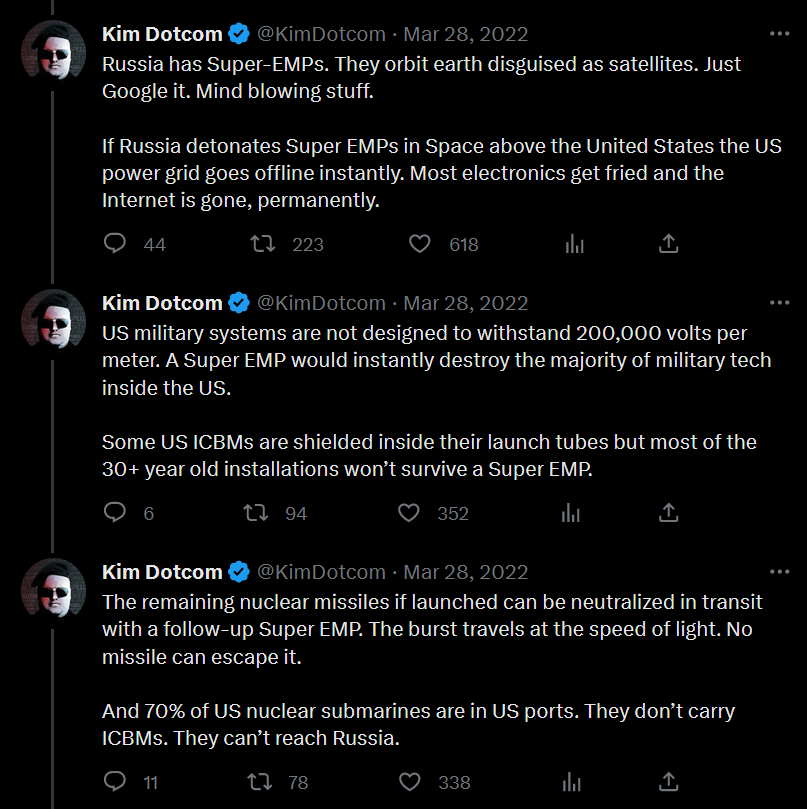Reply to the tweet with 11 replies
The image size is (807, 809).
pos(115,782)
